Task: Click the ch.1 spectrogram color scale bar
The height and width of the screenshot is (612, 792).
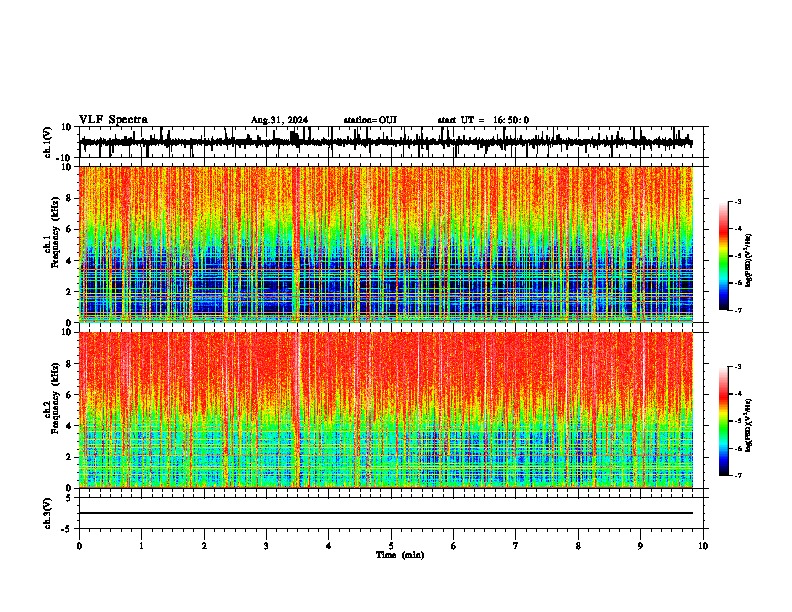Action: pos(723,256)
